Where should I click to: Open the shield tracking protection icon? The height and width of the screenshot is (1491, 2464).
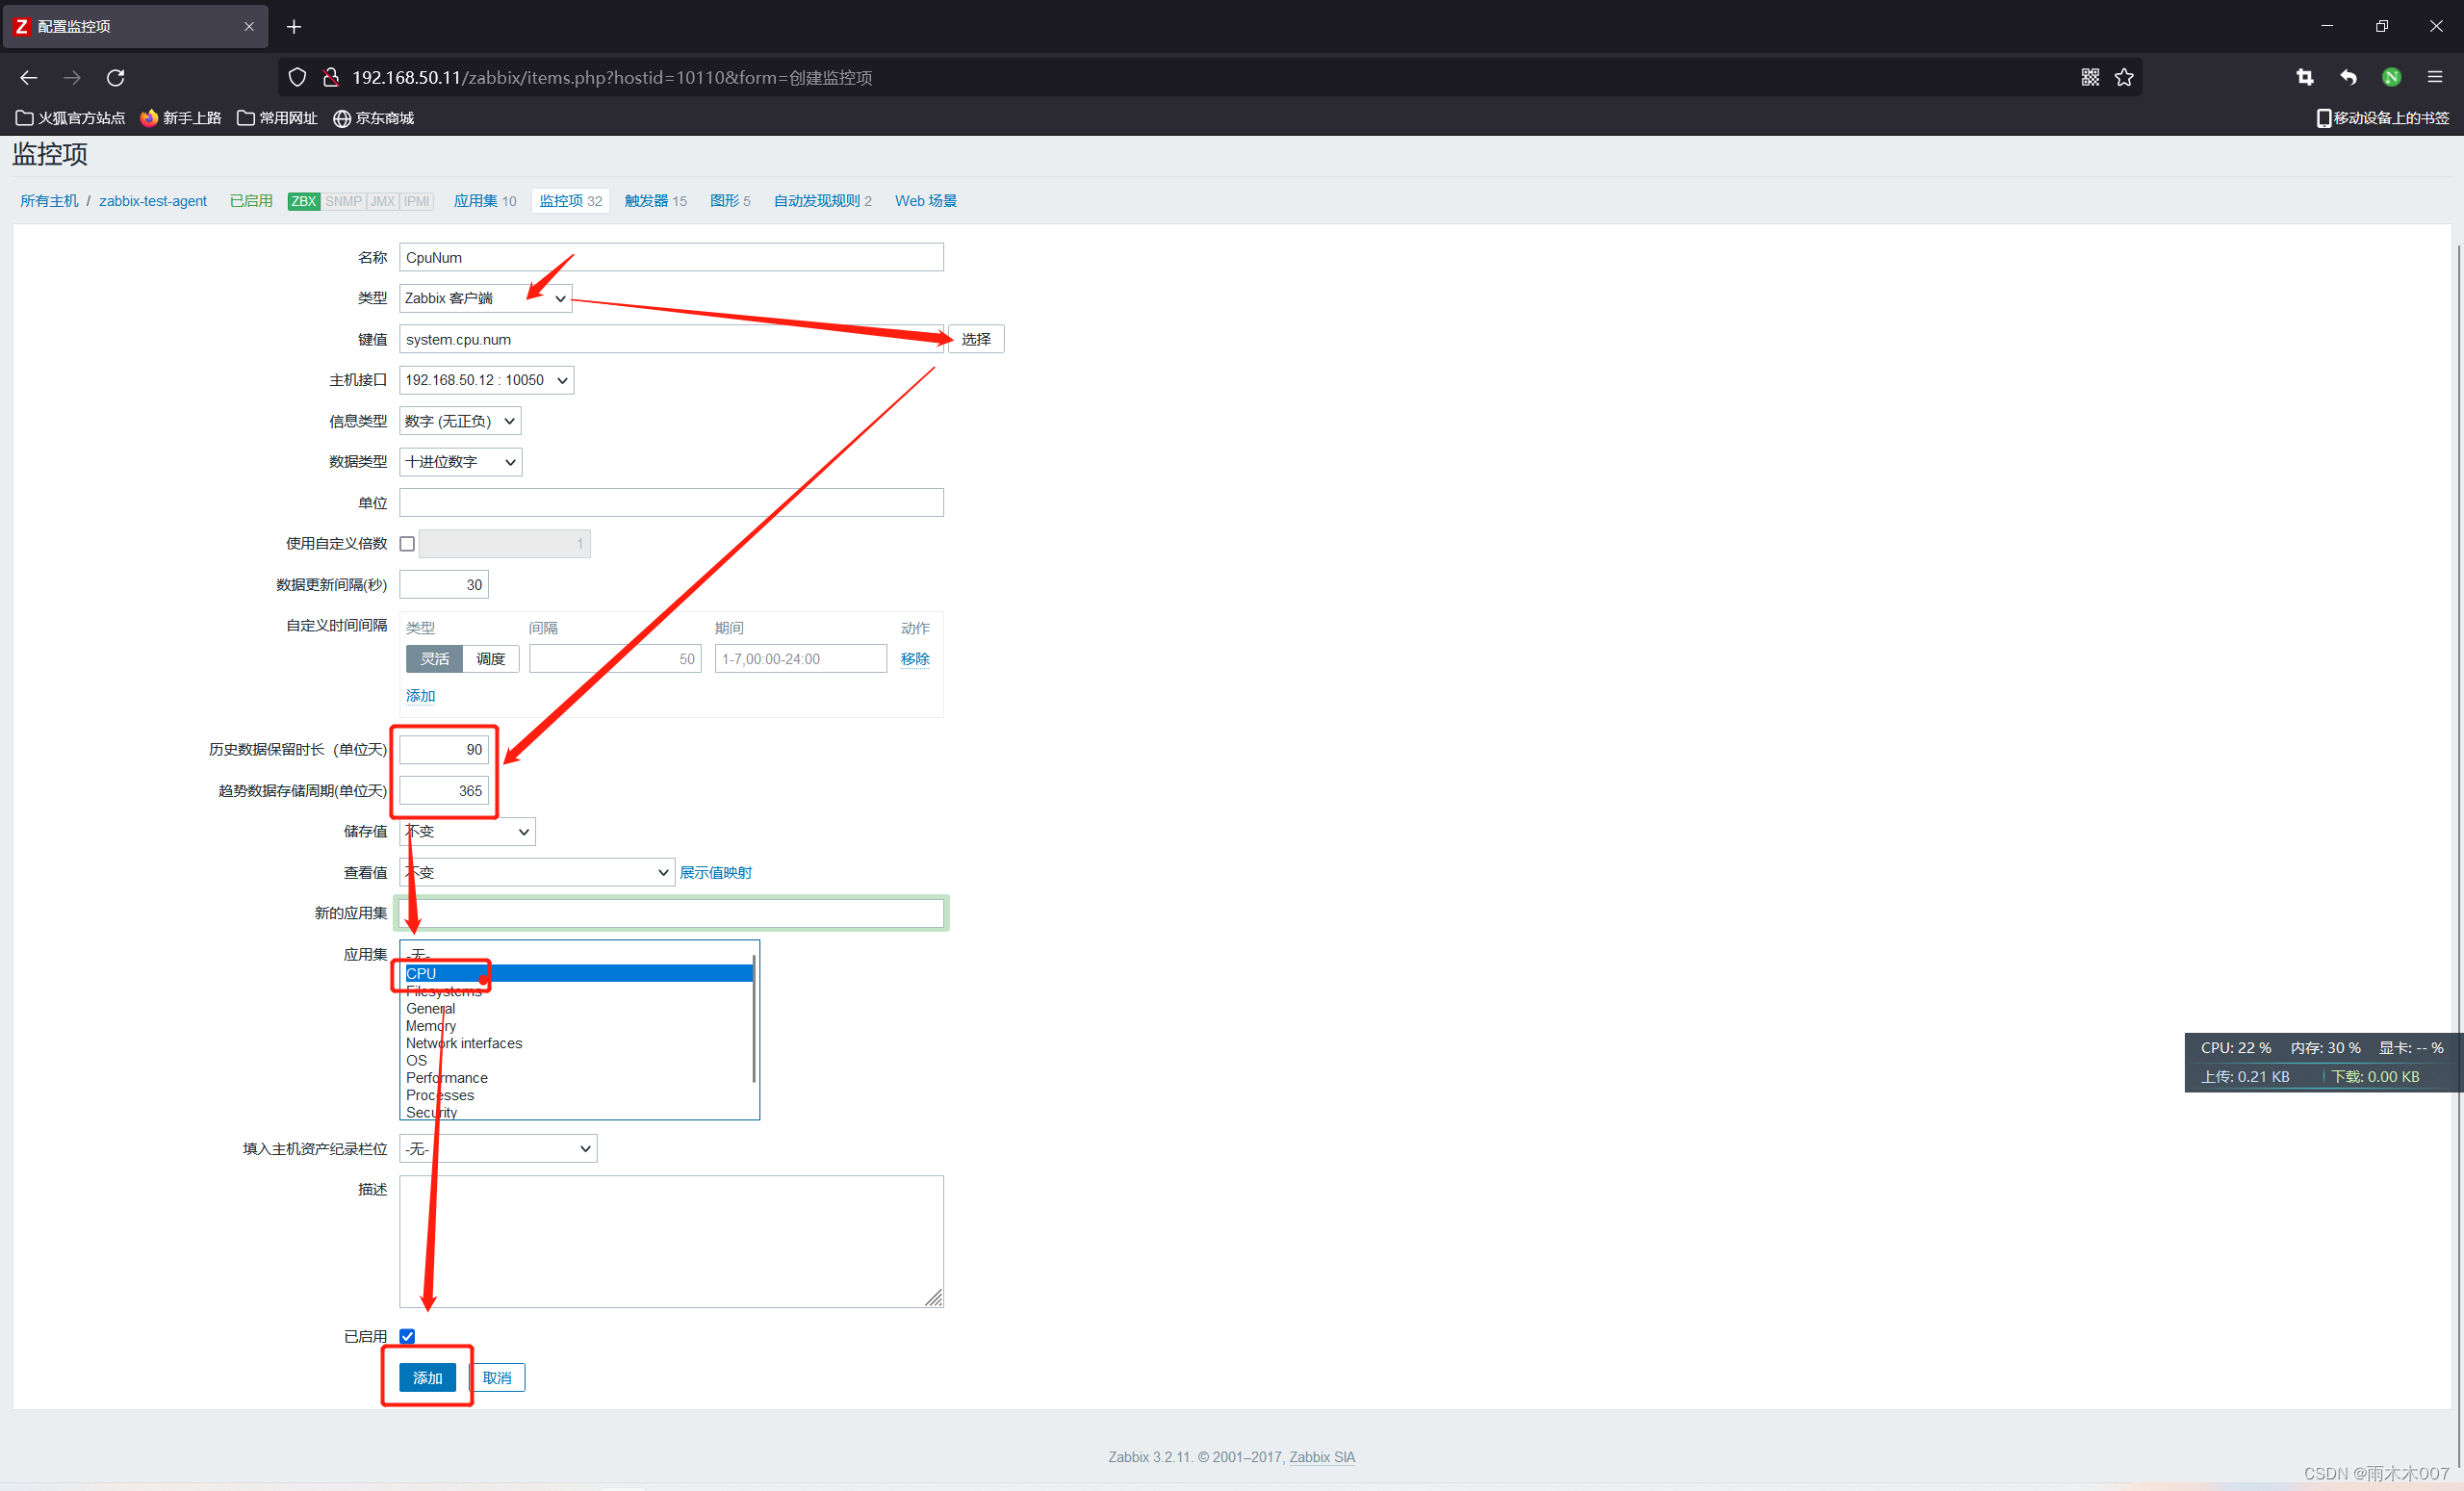coord(297,77)
